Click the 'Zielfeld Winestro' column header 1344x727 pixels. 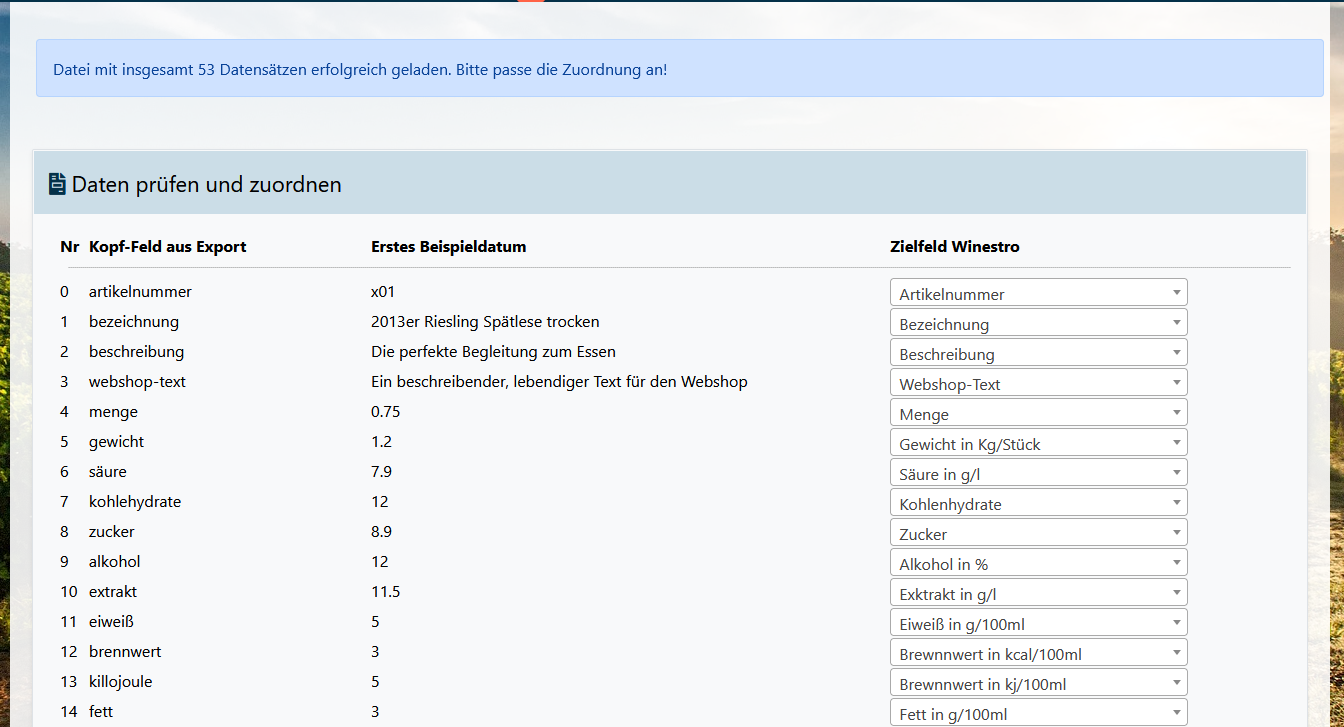(954, 247)
